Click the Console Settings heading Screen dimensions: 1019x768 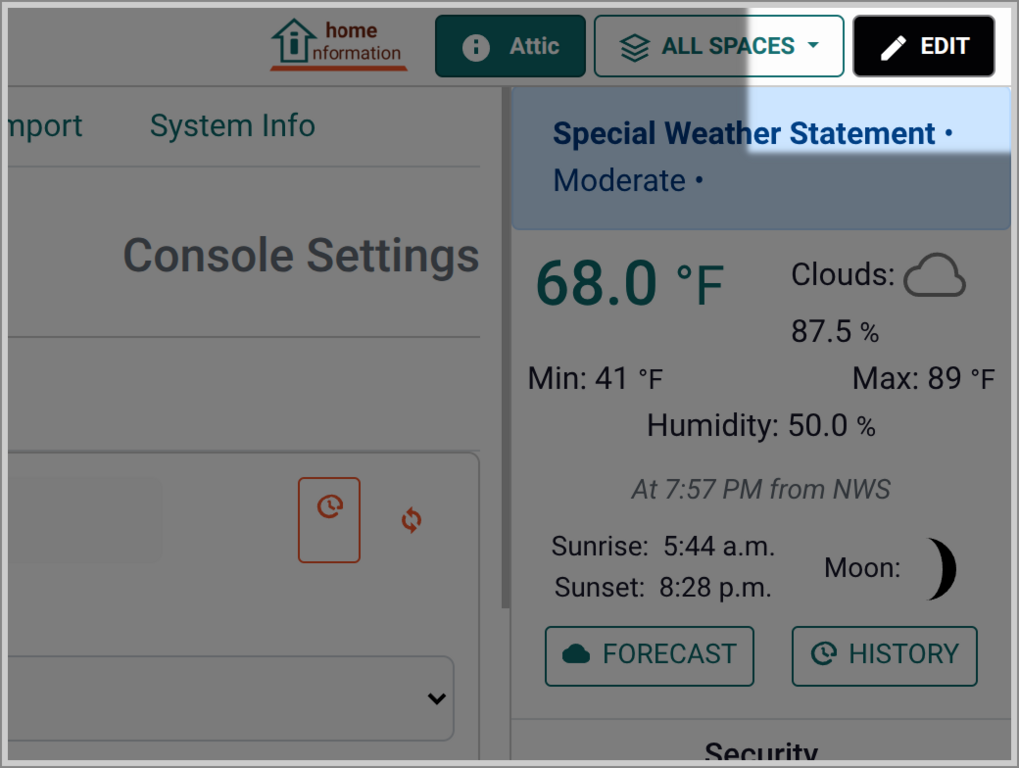click(x=301, y=255)
